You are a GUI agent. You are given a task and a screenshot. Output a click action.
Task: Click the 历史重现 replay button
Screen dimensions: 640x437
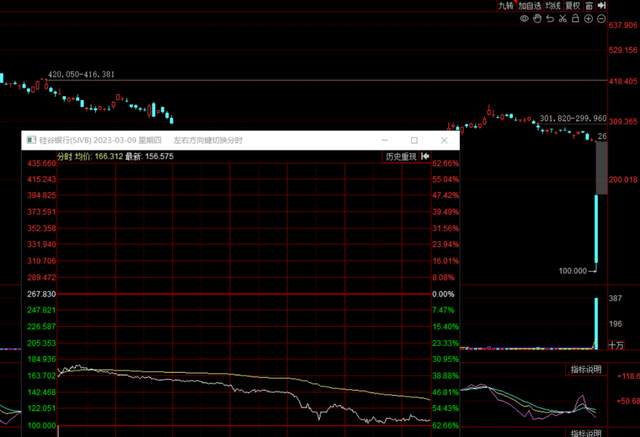coord(401,156)
